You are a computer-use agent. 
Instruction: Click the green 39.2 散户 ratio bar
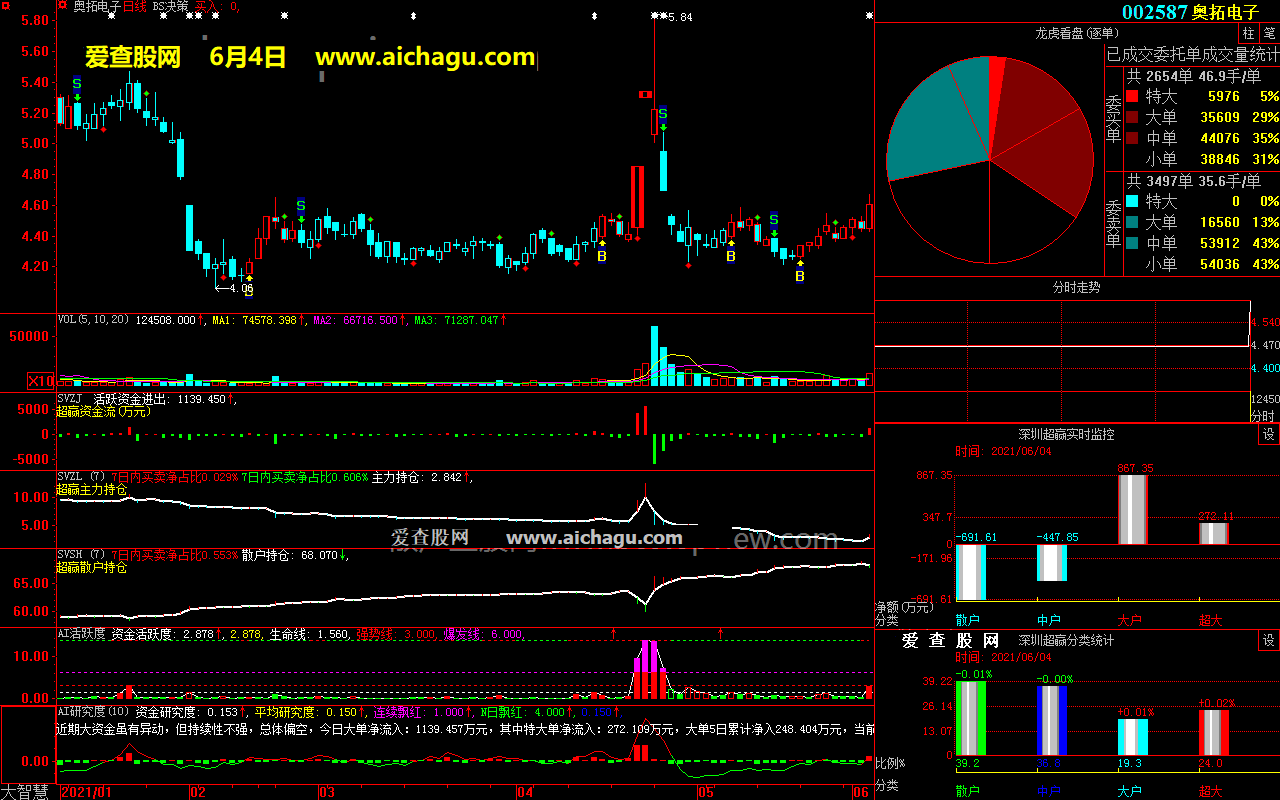point(970,718)
